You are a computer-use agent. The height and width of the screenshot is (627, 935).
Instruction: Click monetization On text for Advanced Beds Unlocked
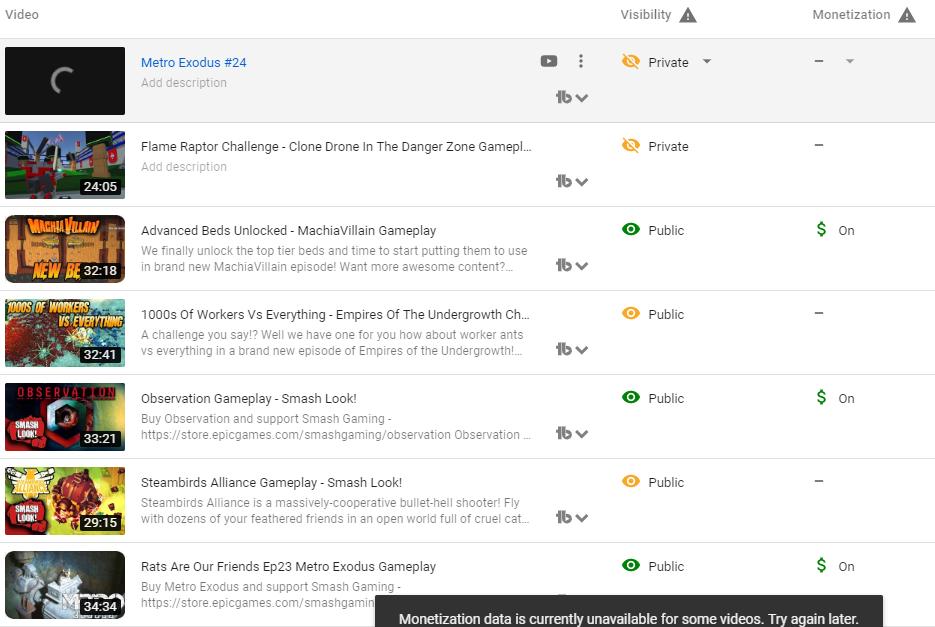(x=846, y=231)
